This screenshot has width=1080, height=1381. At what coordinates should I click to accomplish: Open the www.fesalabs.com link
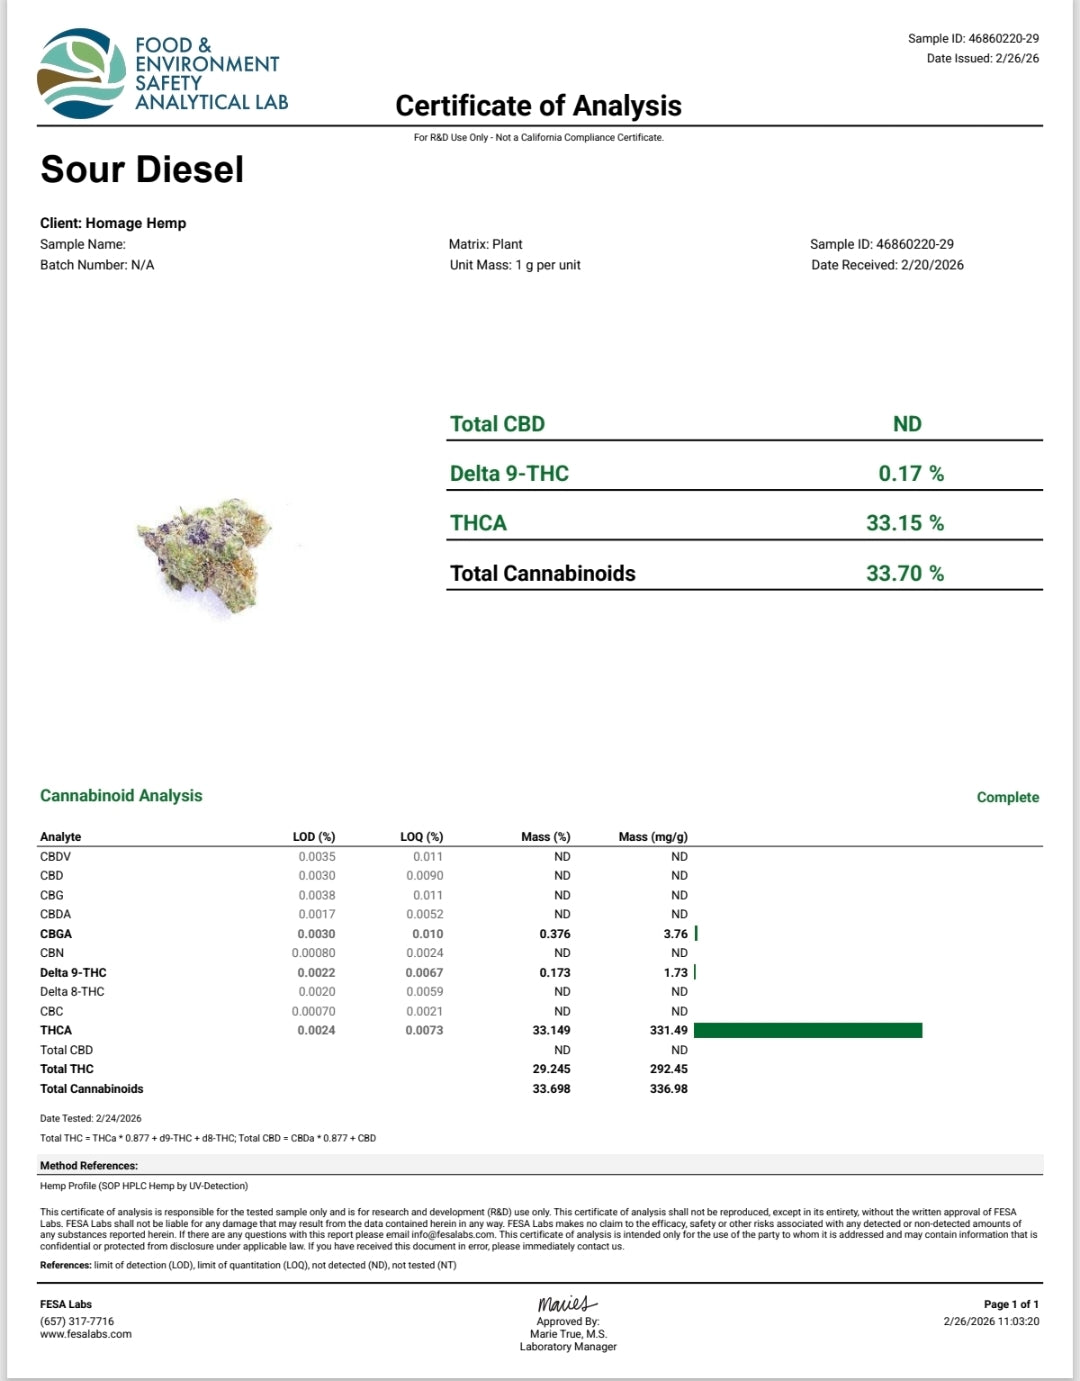pos(86,1334)
